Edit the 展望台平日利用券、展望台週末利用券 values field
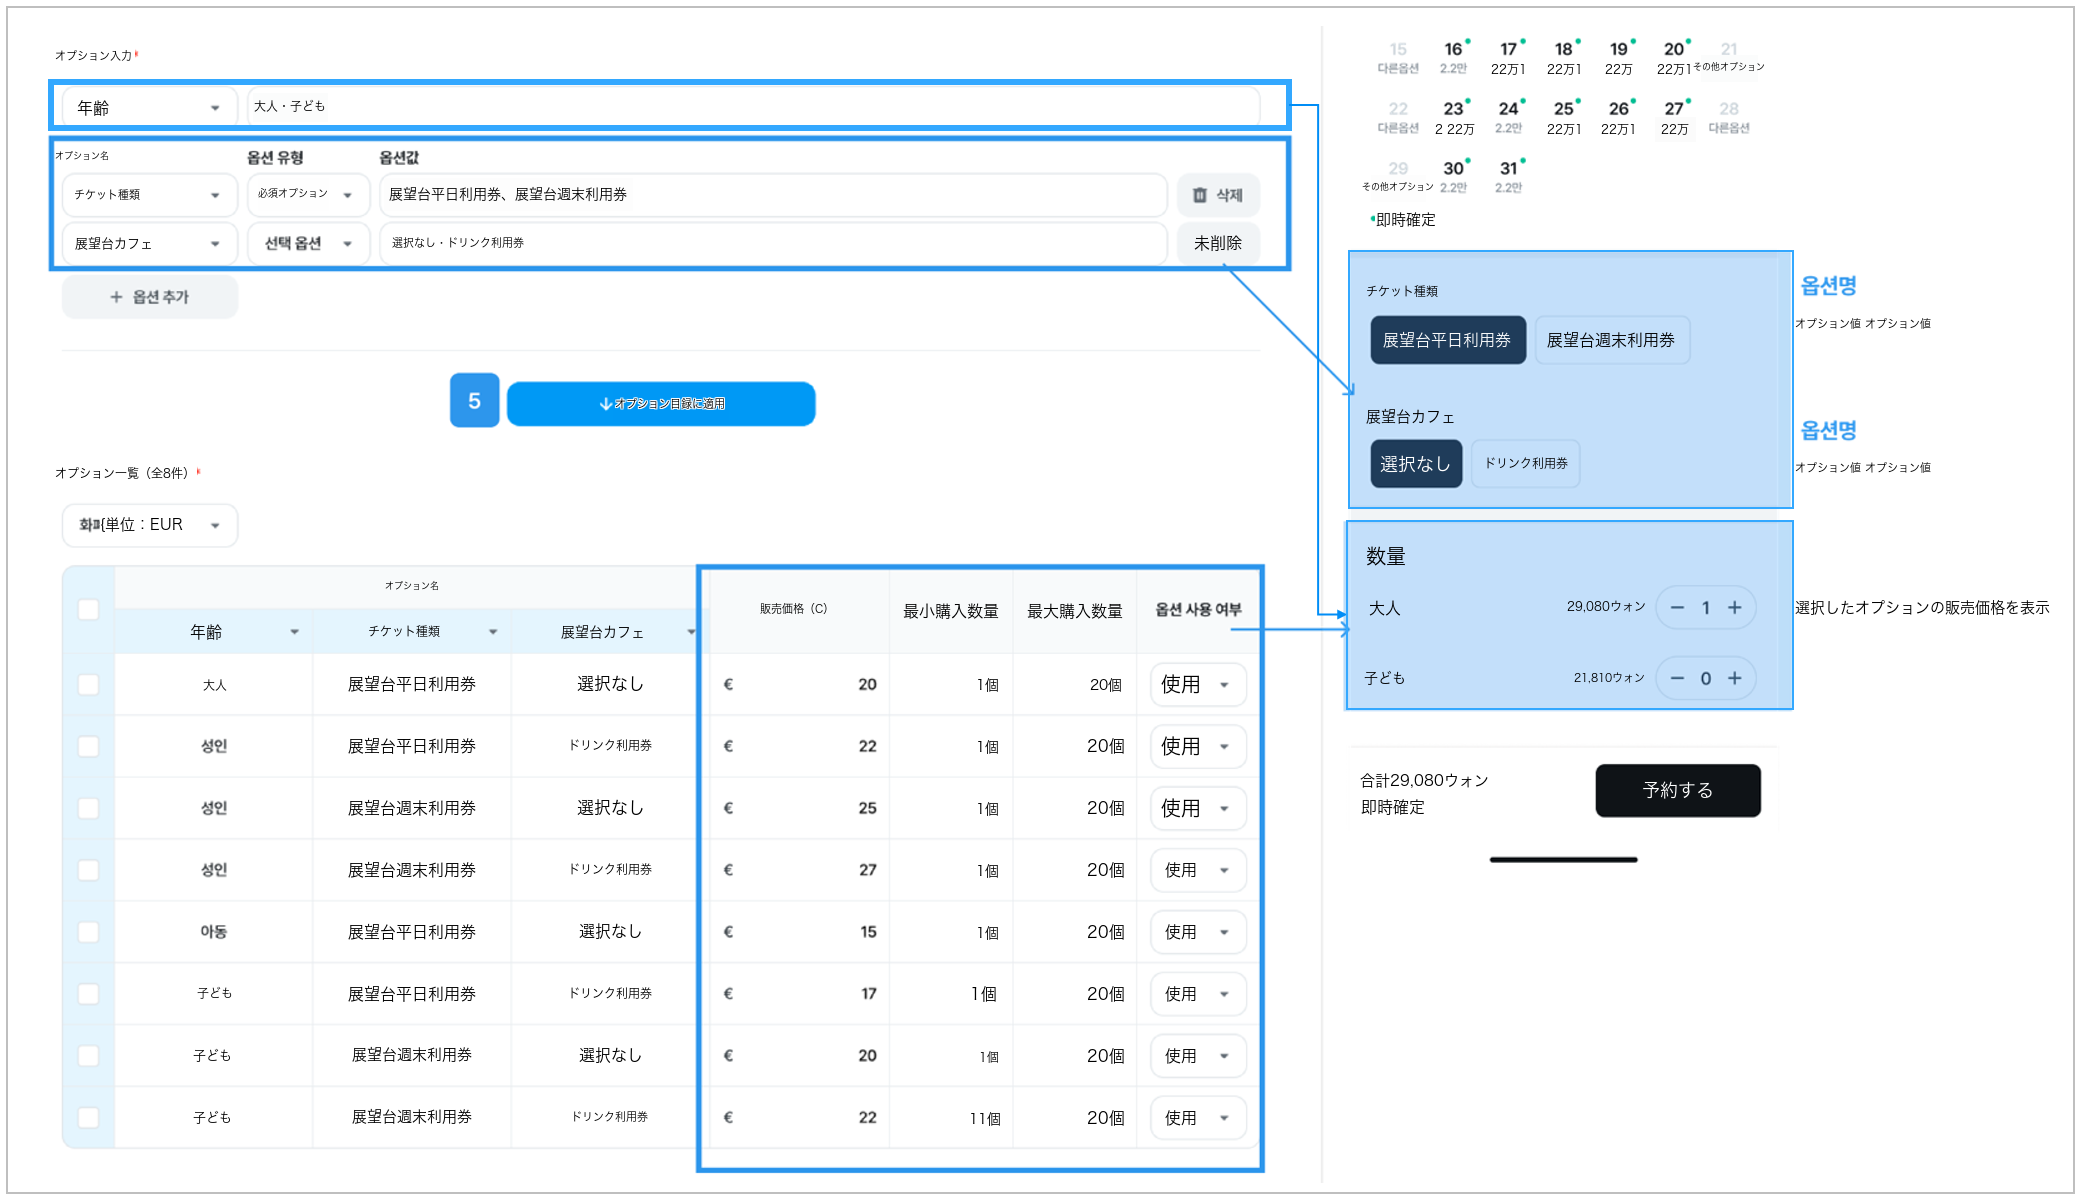This screenshot has height=1200, width=2080. coord(773,195)
